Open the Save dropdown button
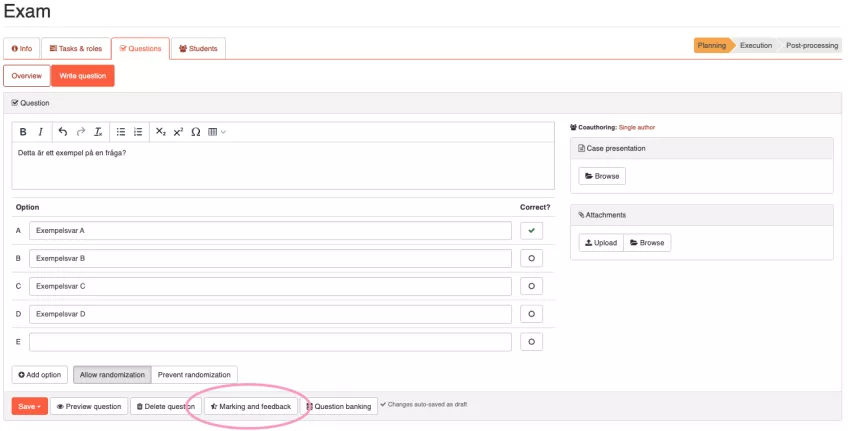The width and height of the screenshot is (848, 431). point(30,407)
